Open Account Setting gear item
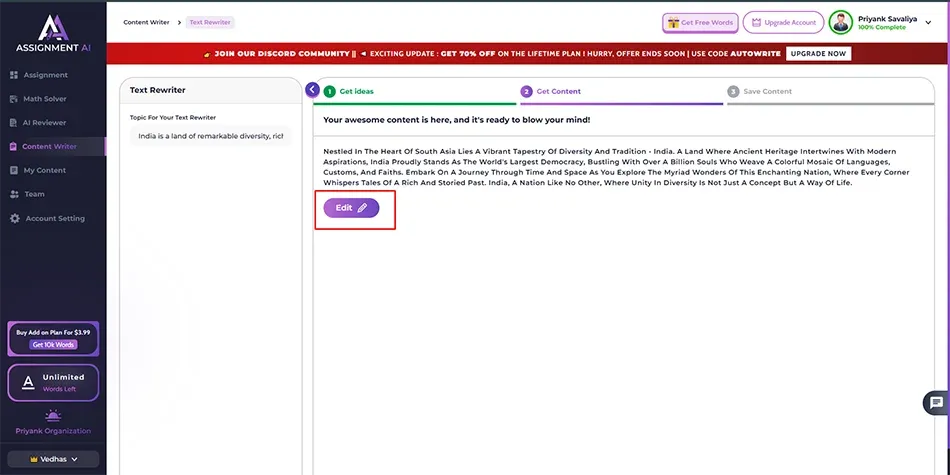This screenshot has height=475, width=950. [54, 219]
